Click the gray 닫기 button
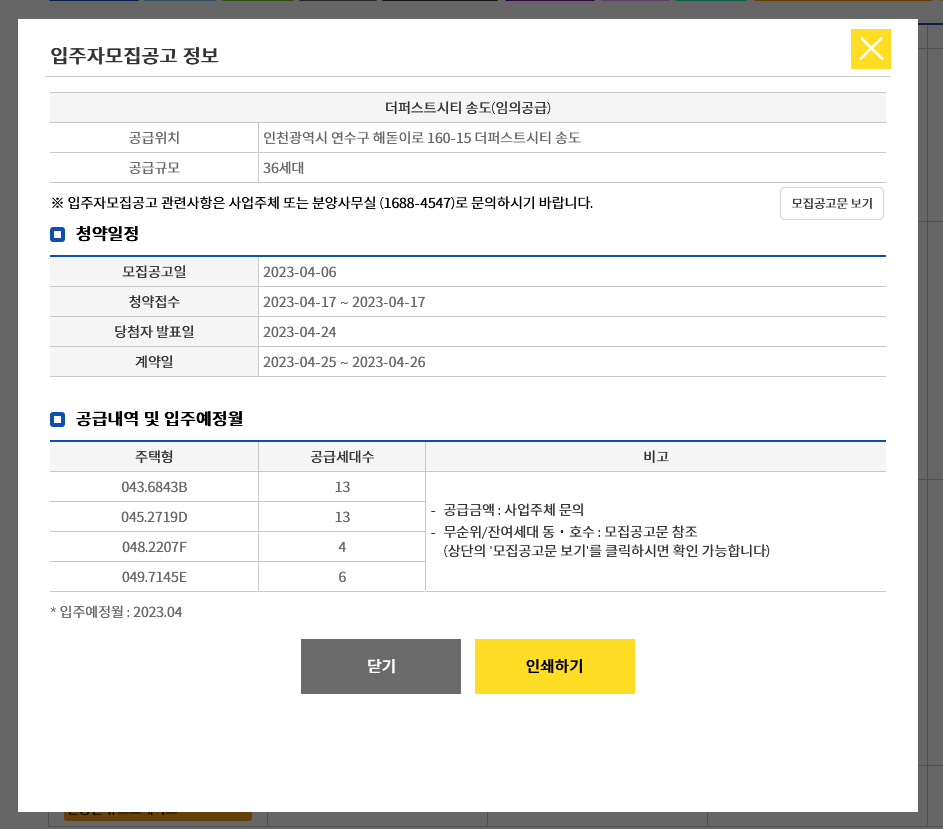The image size is (943, 829). 381,666
